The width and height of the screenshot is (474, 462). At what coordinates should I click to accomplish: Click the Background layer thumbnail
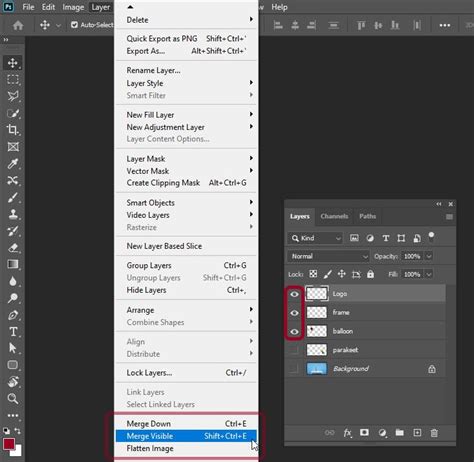pyautogui.click(x=316, y=368)
